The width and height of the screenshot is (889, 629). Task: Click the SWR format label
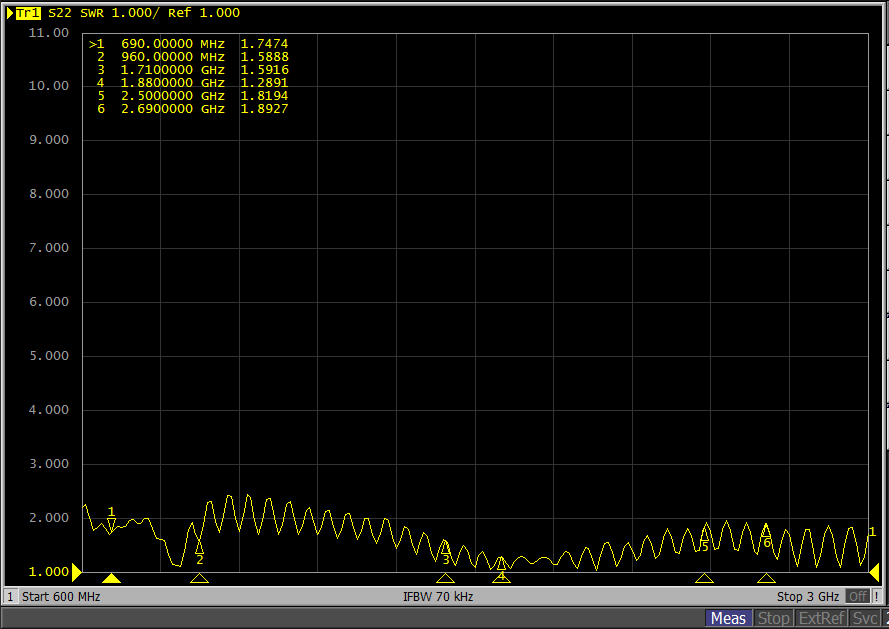click(92, 13)
